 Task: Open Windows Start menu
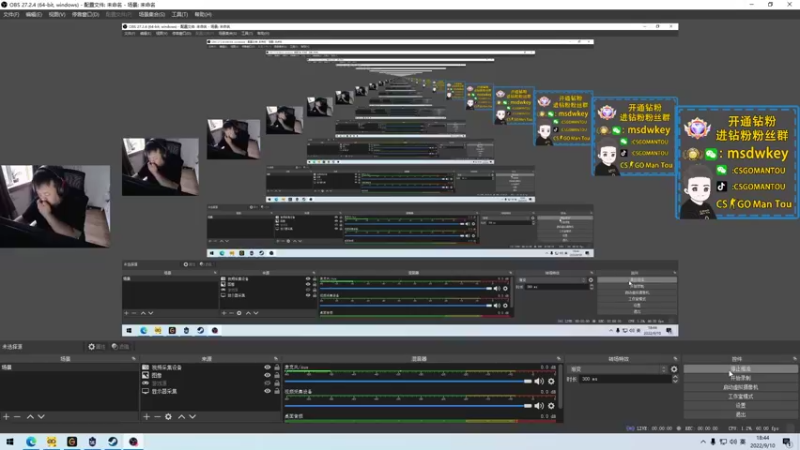(x=10, y=441)
